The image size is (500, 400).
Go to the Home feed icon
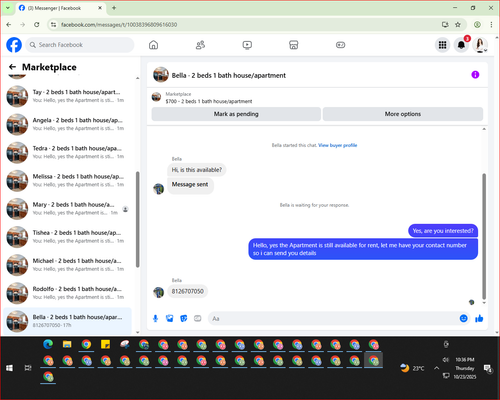(153, 45)
